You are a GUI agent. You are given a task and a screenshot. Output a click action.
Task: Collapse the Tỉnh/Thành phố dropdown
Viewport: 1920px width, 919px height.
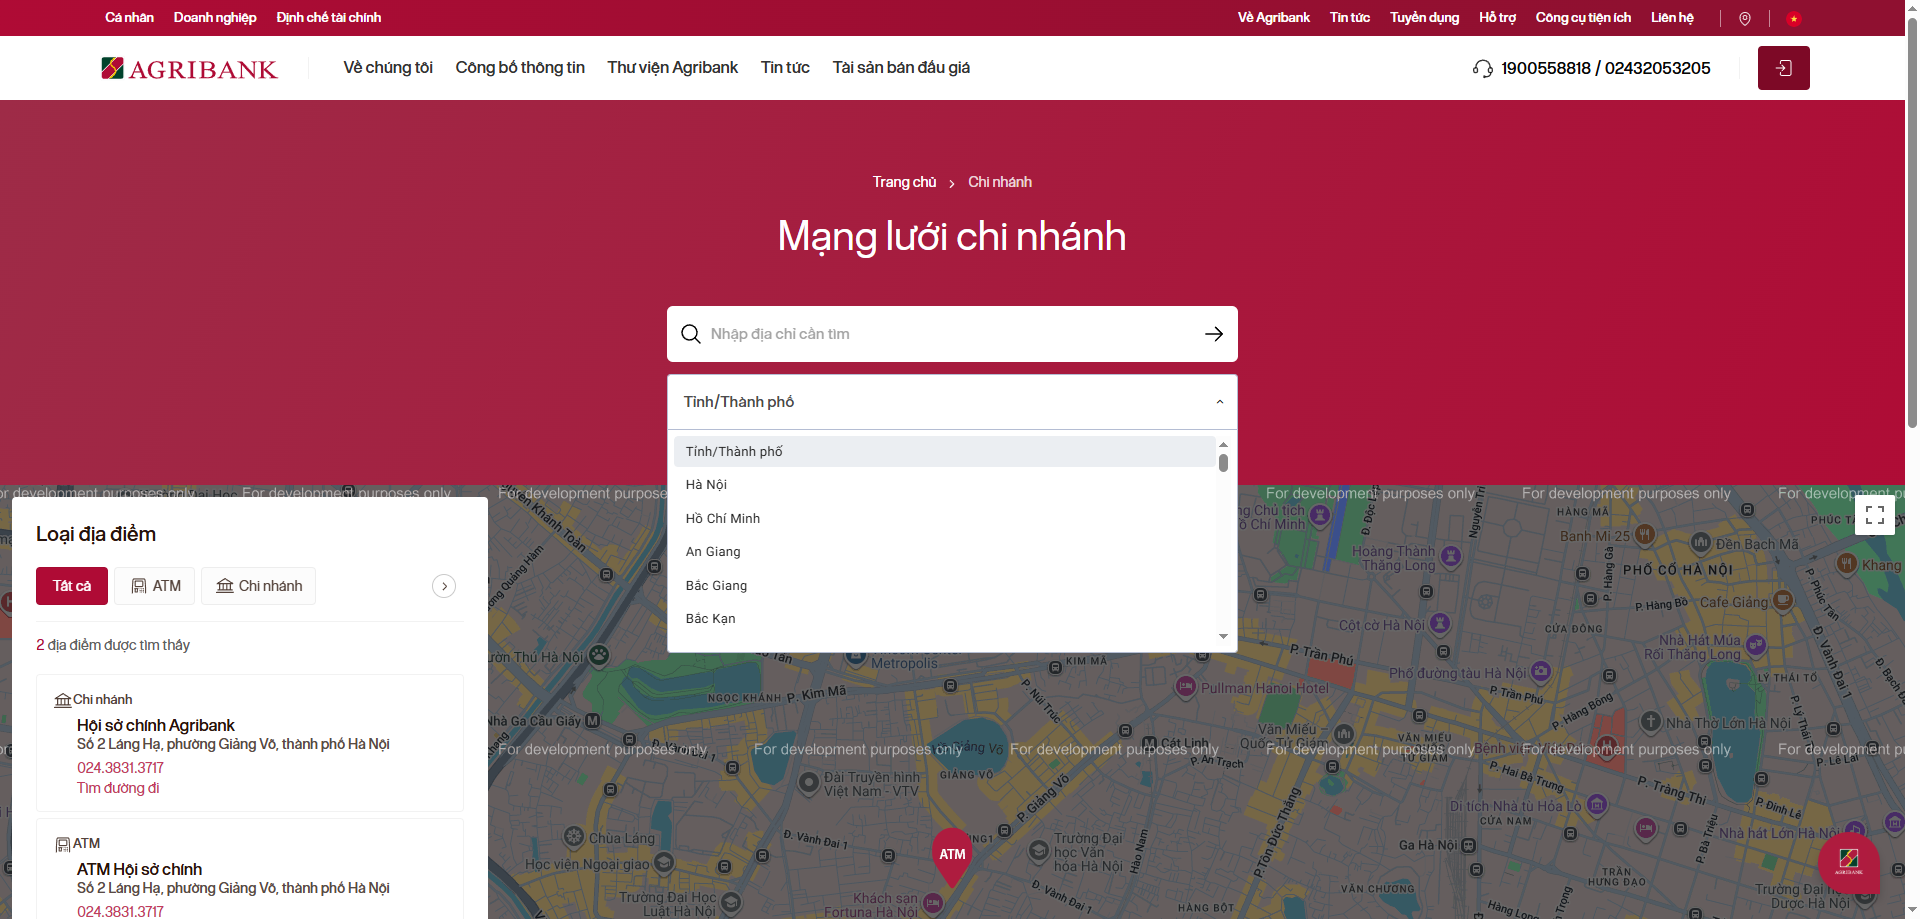coord(1219,401)
